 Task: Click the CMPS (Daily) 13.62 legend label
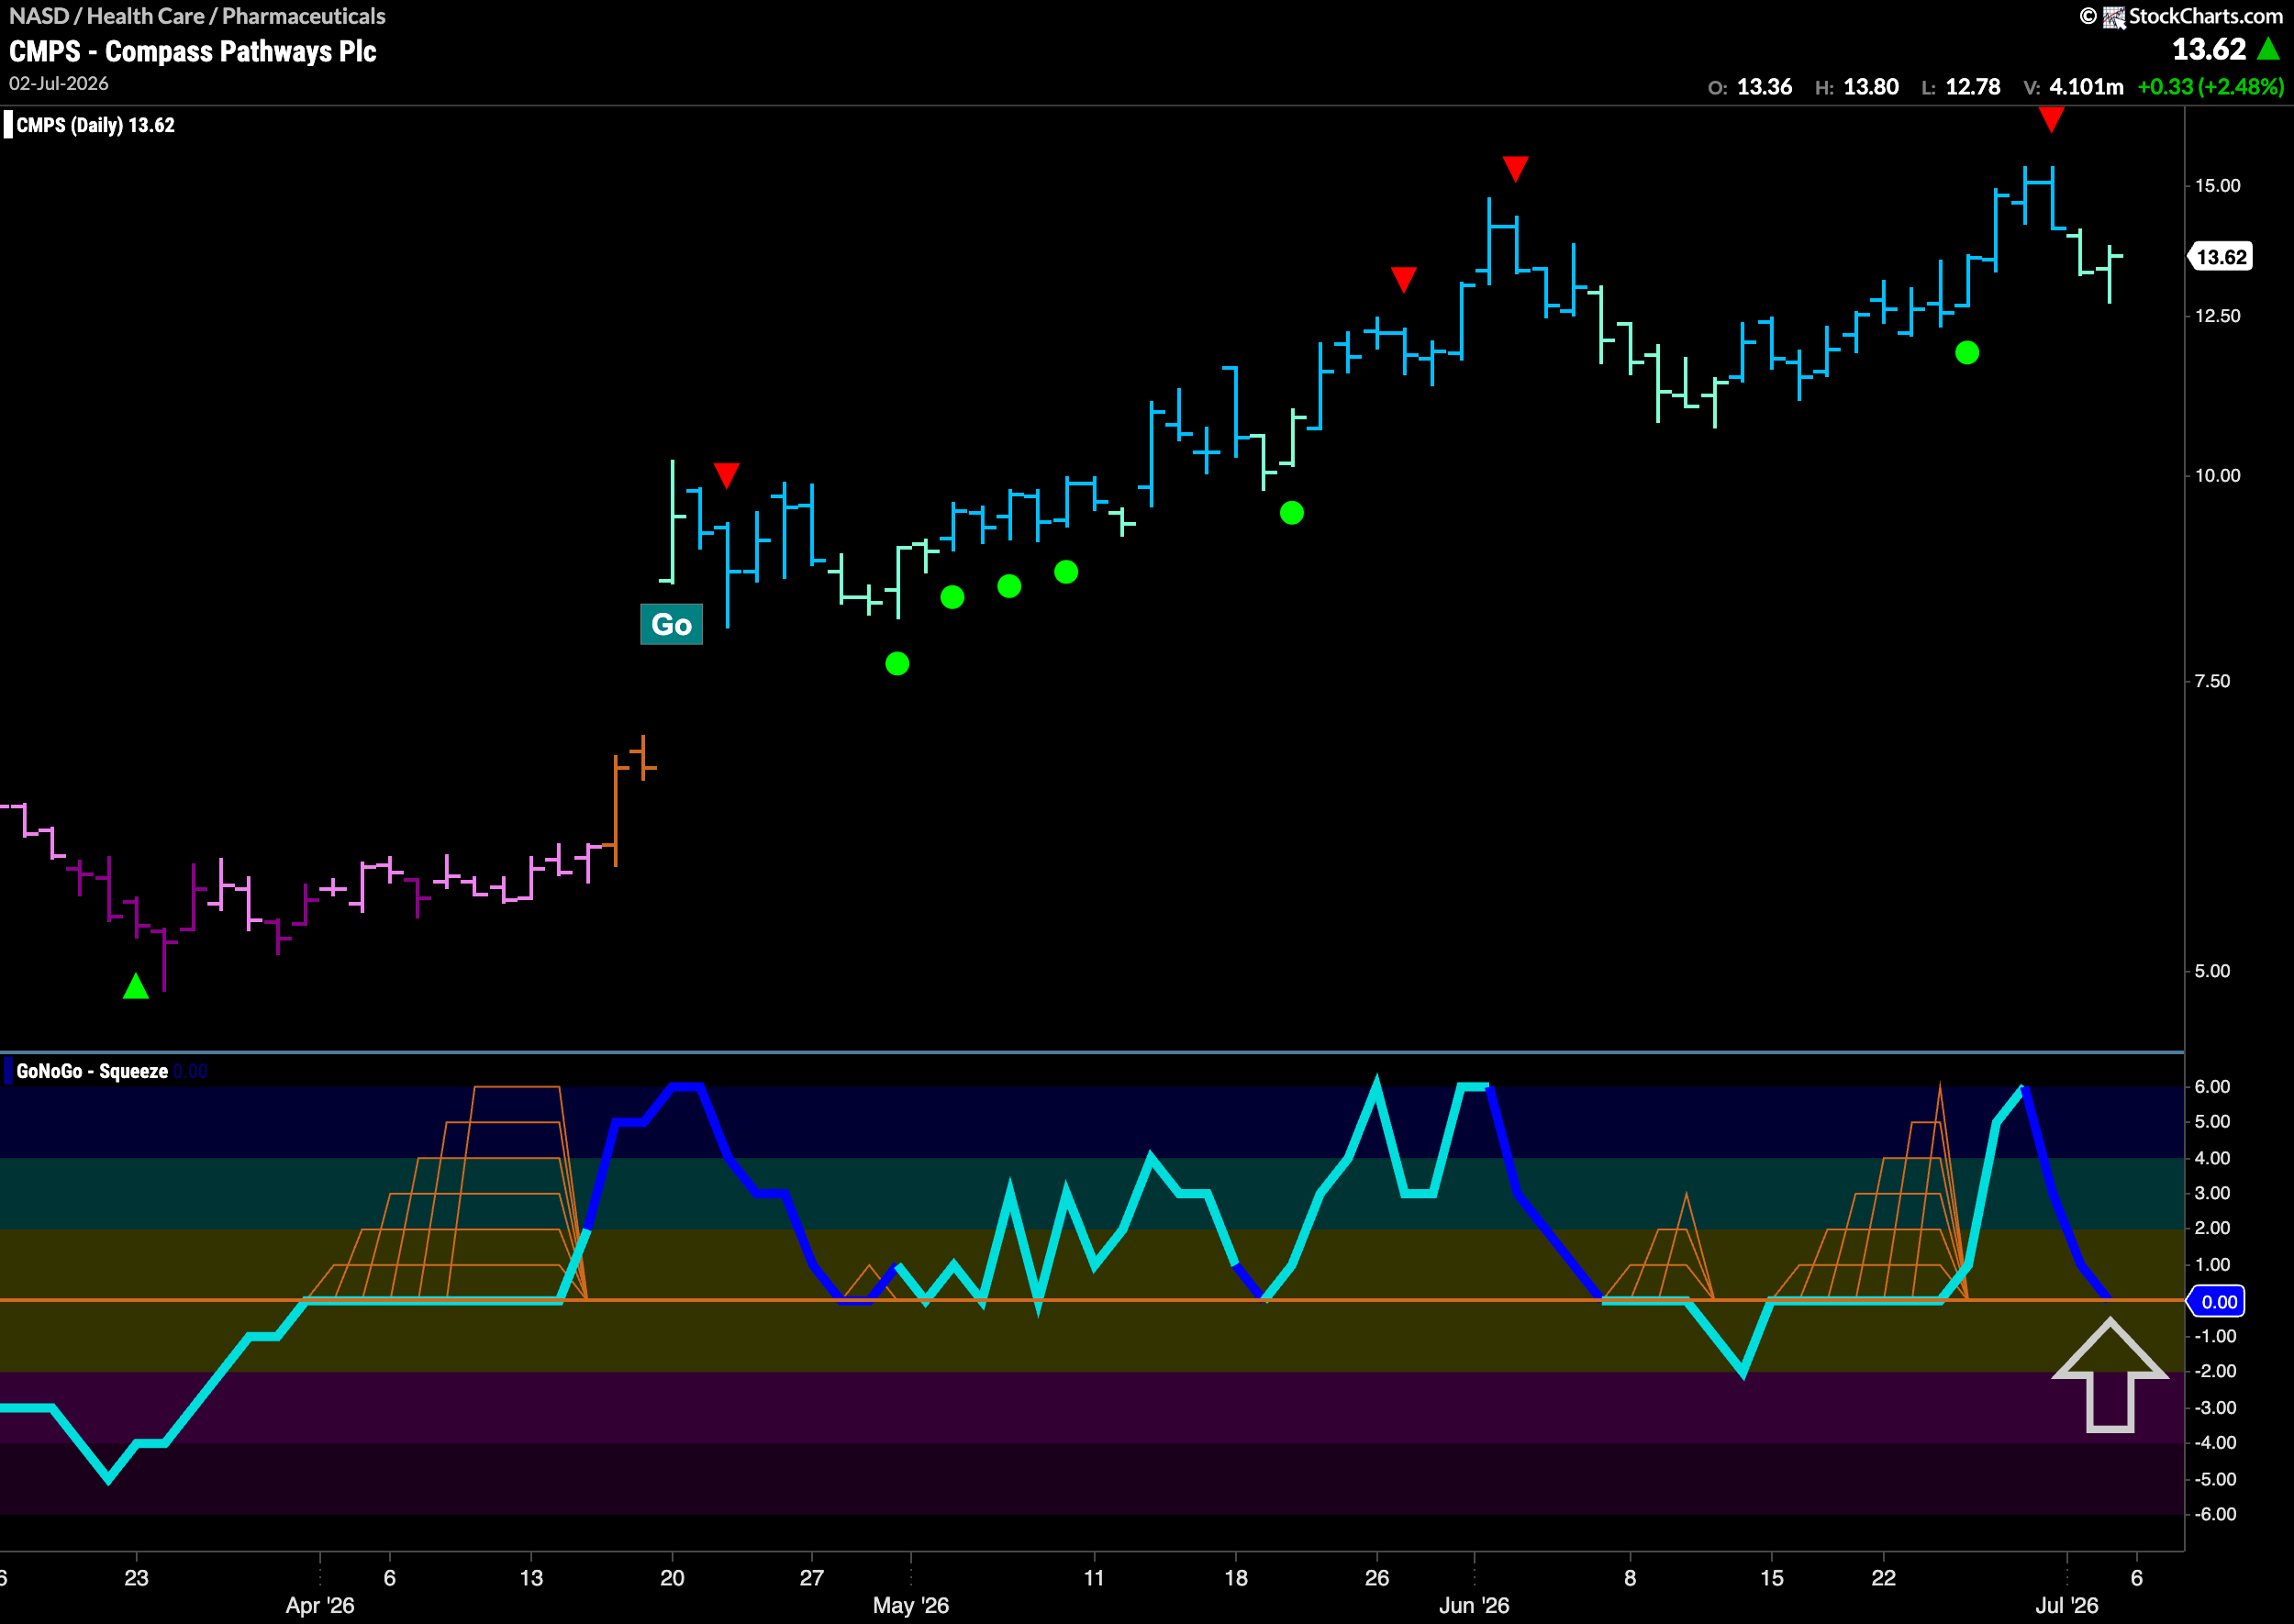(x=96, y=125)
